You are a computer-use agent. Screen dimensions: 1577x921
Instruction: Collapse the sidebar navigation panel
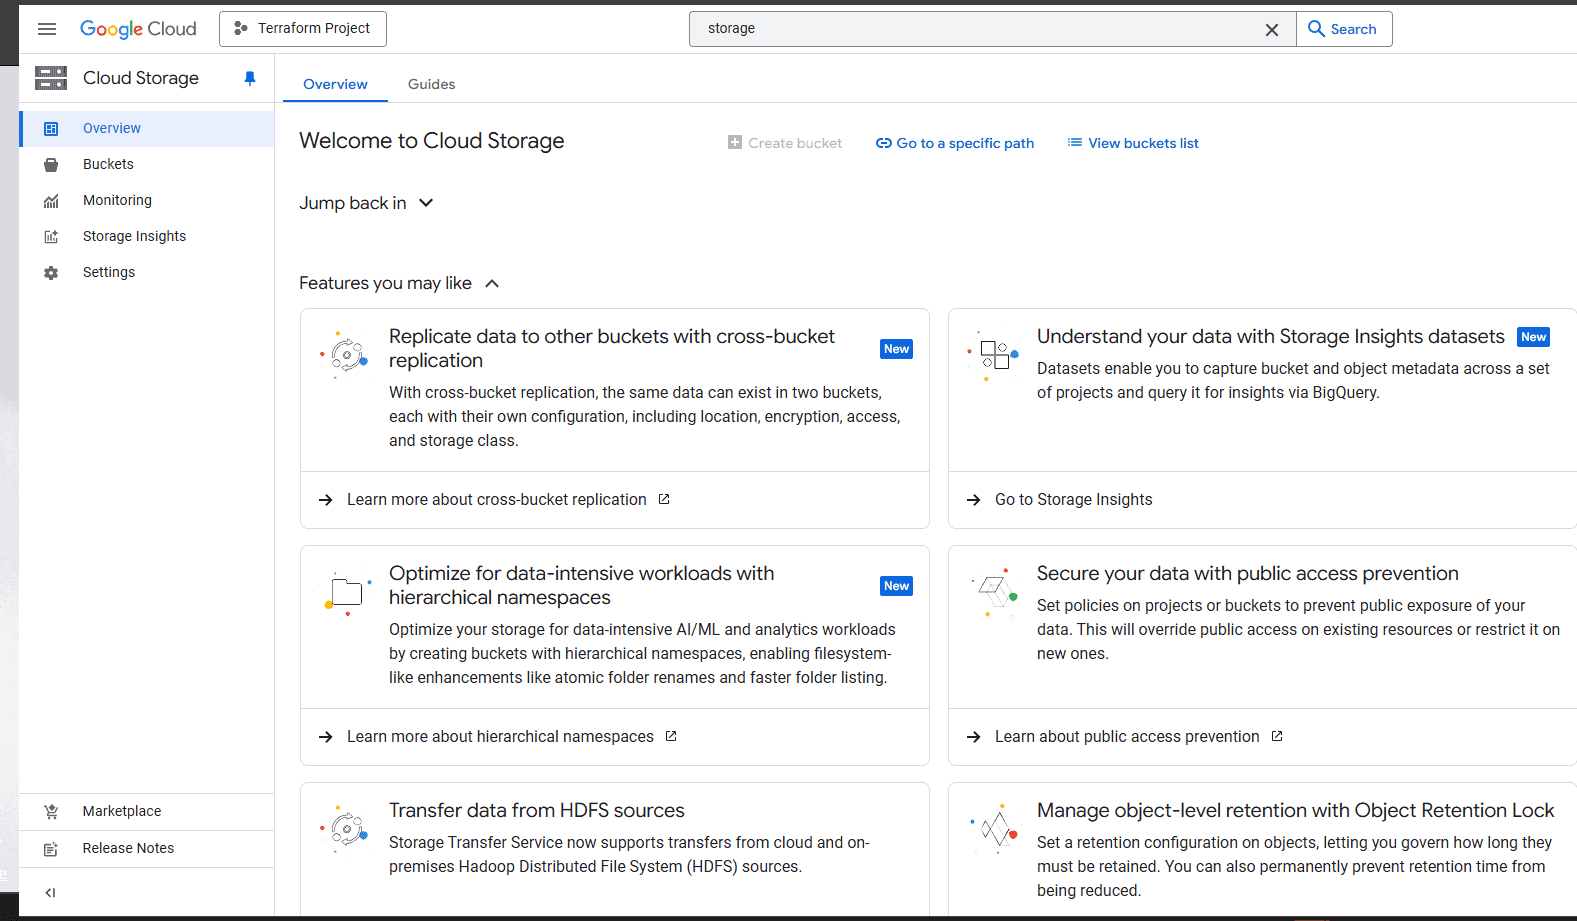(x=50, y=893)
